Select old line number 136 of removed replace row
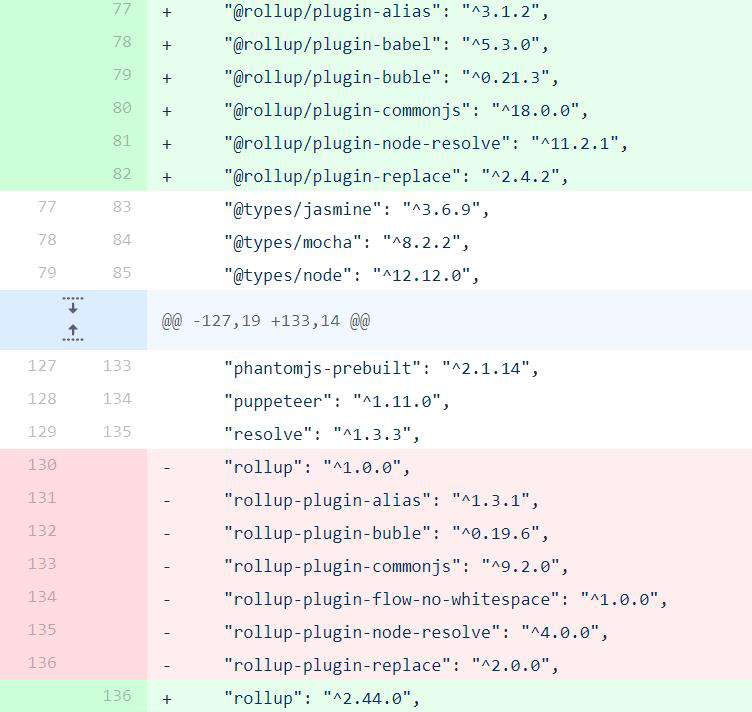This screenshot has width=752, height=712. click(42, 664)
